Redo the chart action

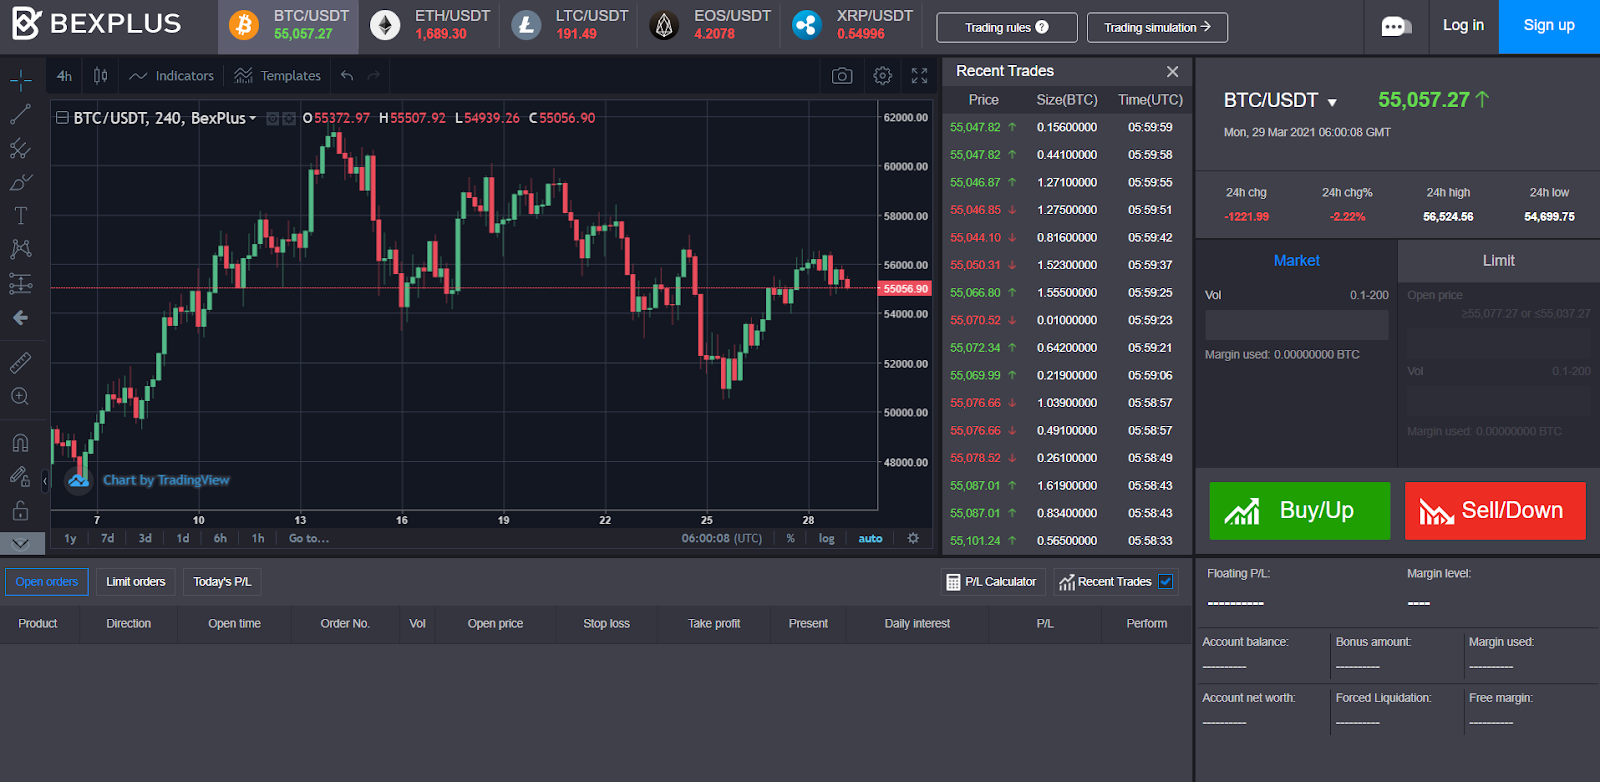(374, 76)
